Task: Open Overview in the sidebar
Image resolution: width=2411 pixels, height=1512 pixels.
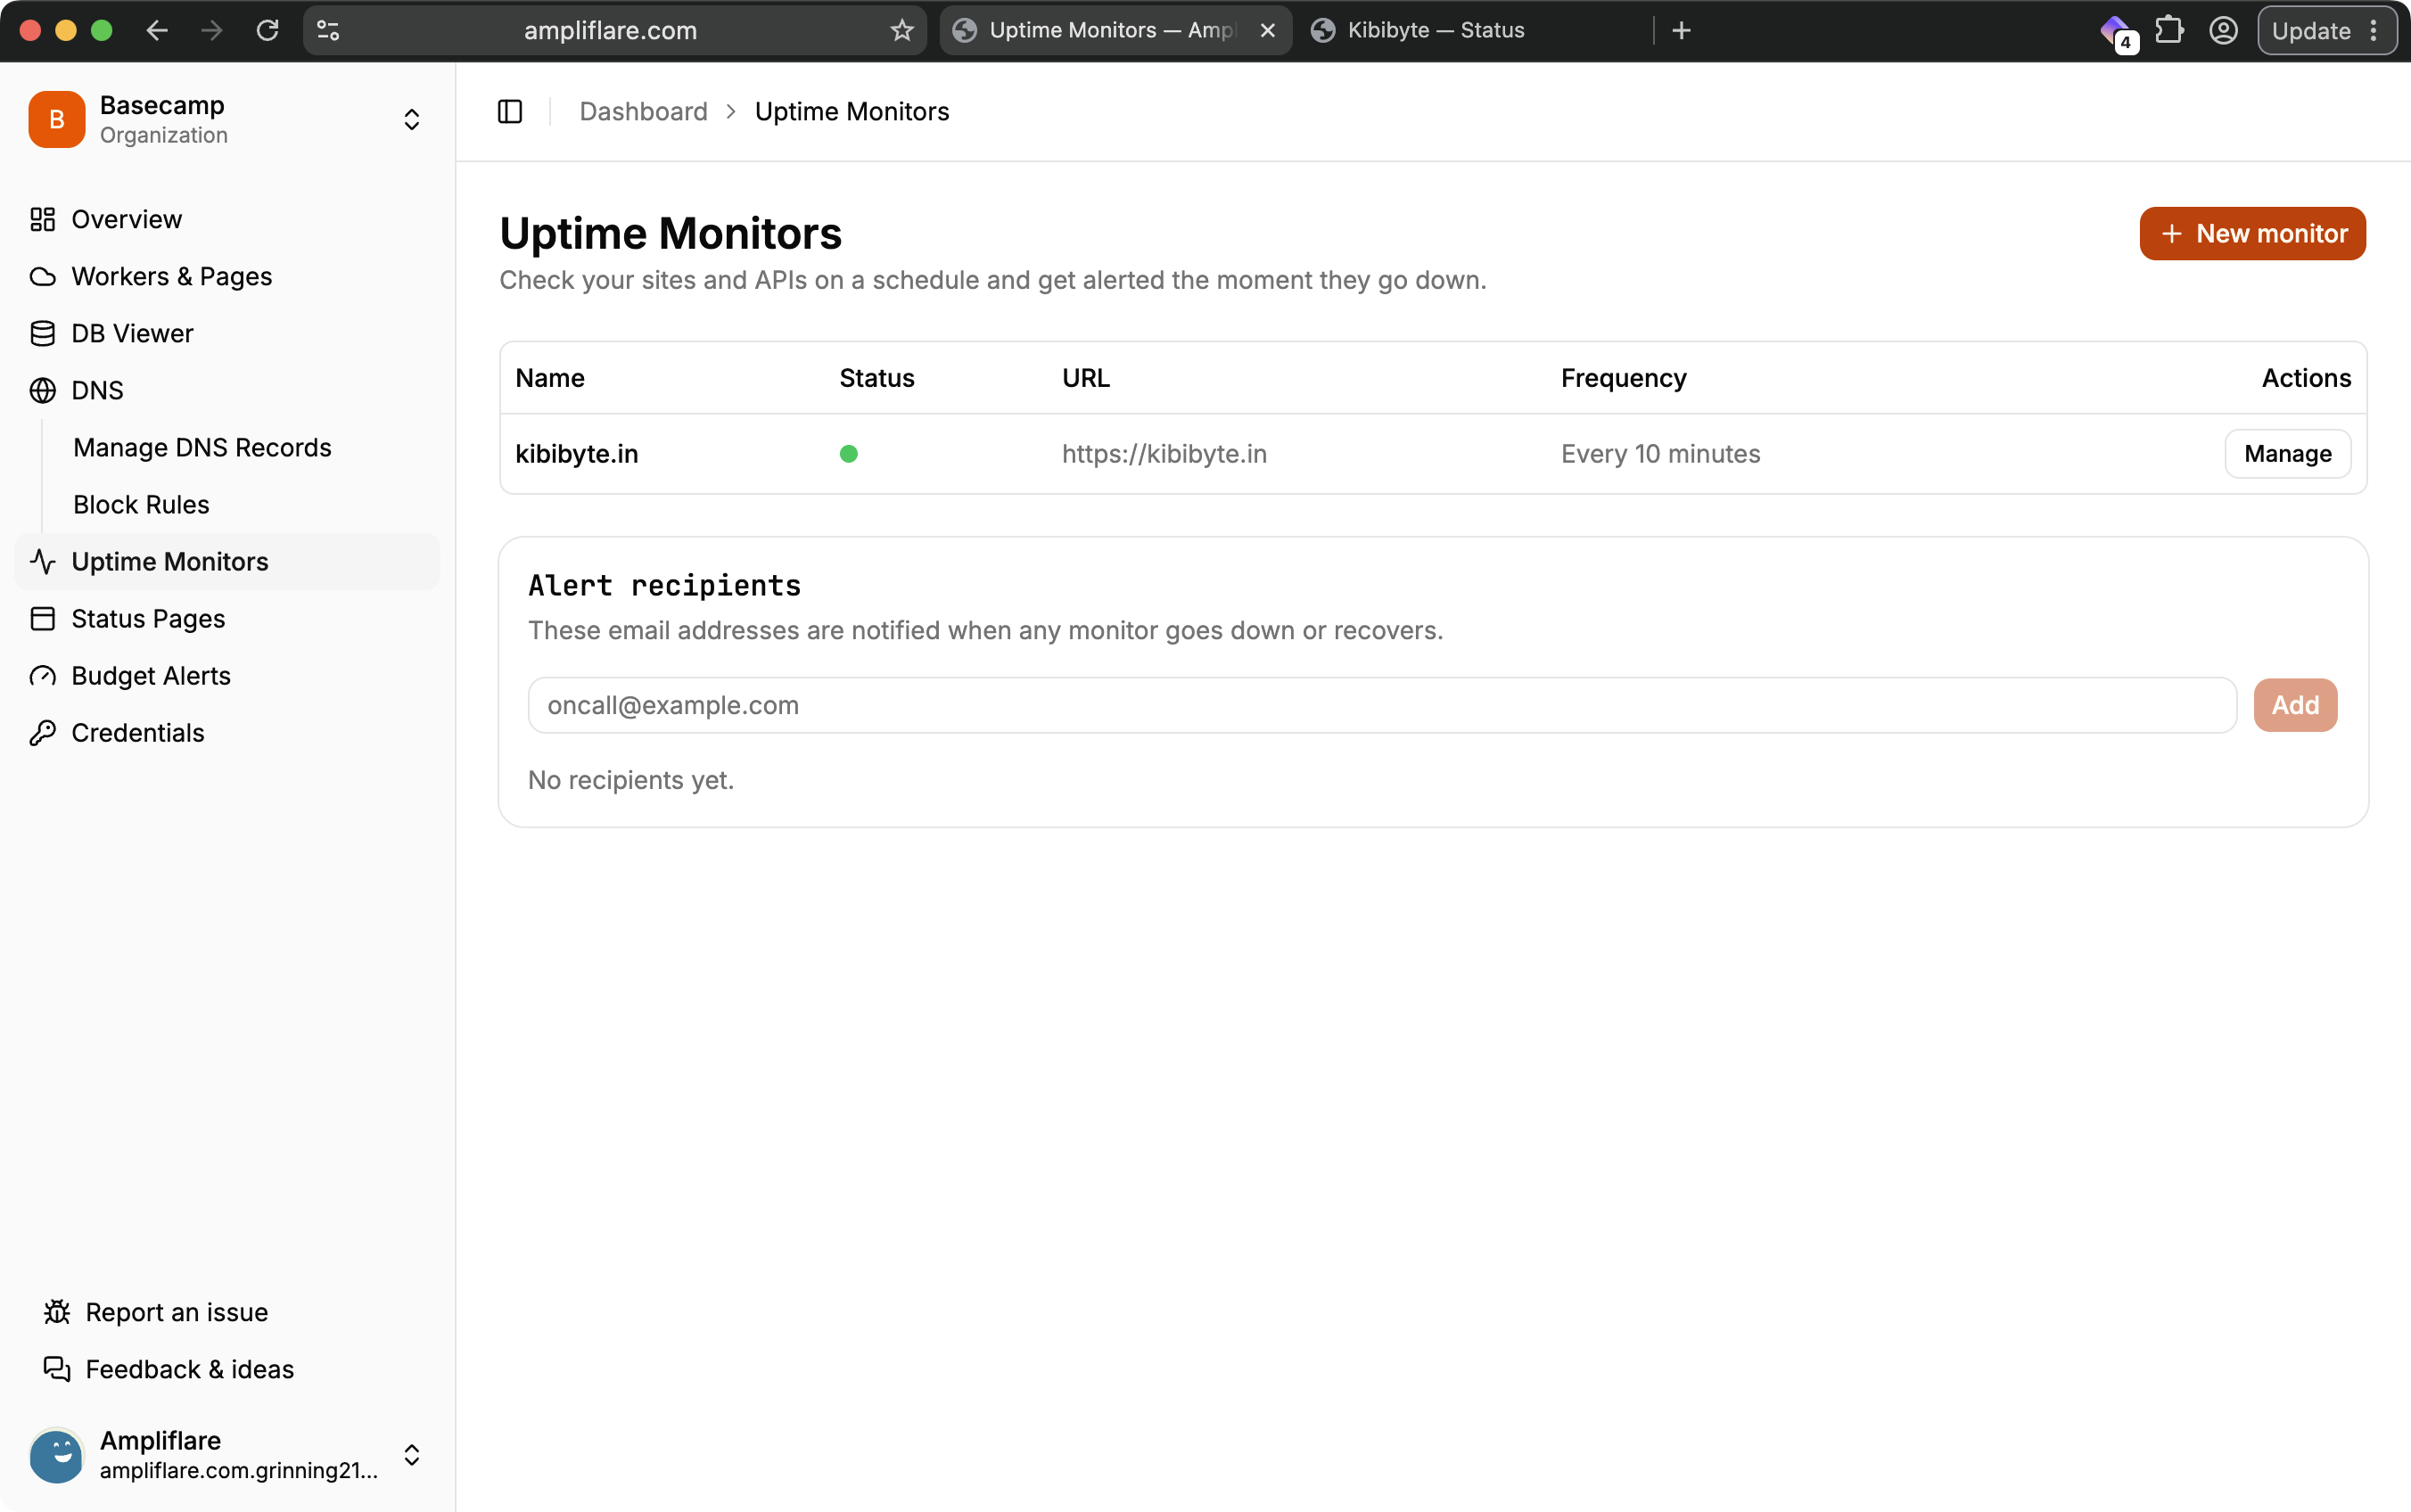Action: [x=227, y=219]
